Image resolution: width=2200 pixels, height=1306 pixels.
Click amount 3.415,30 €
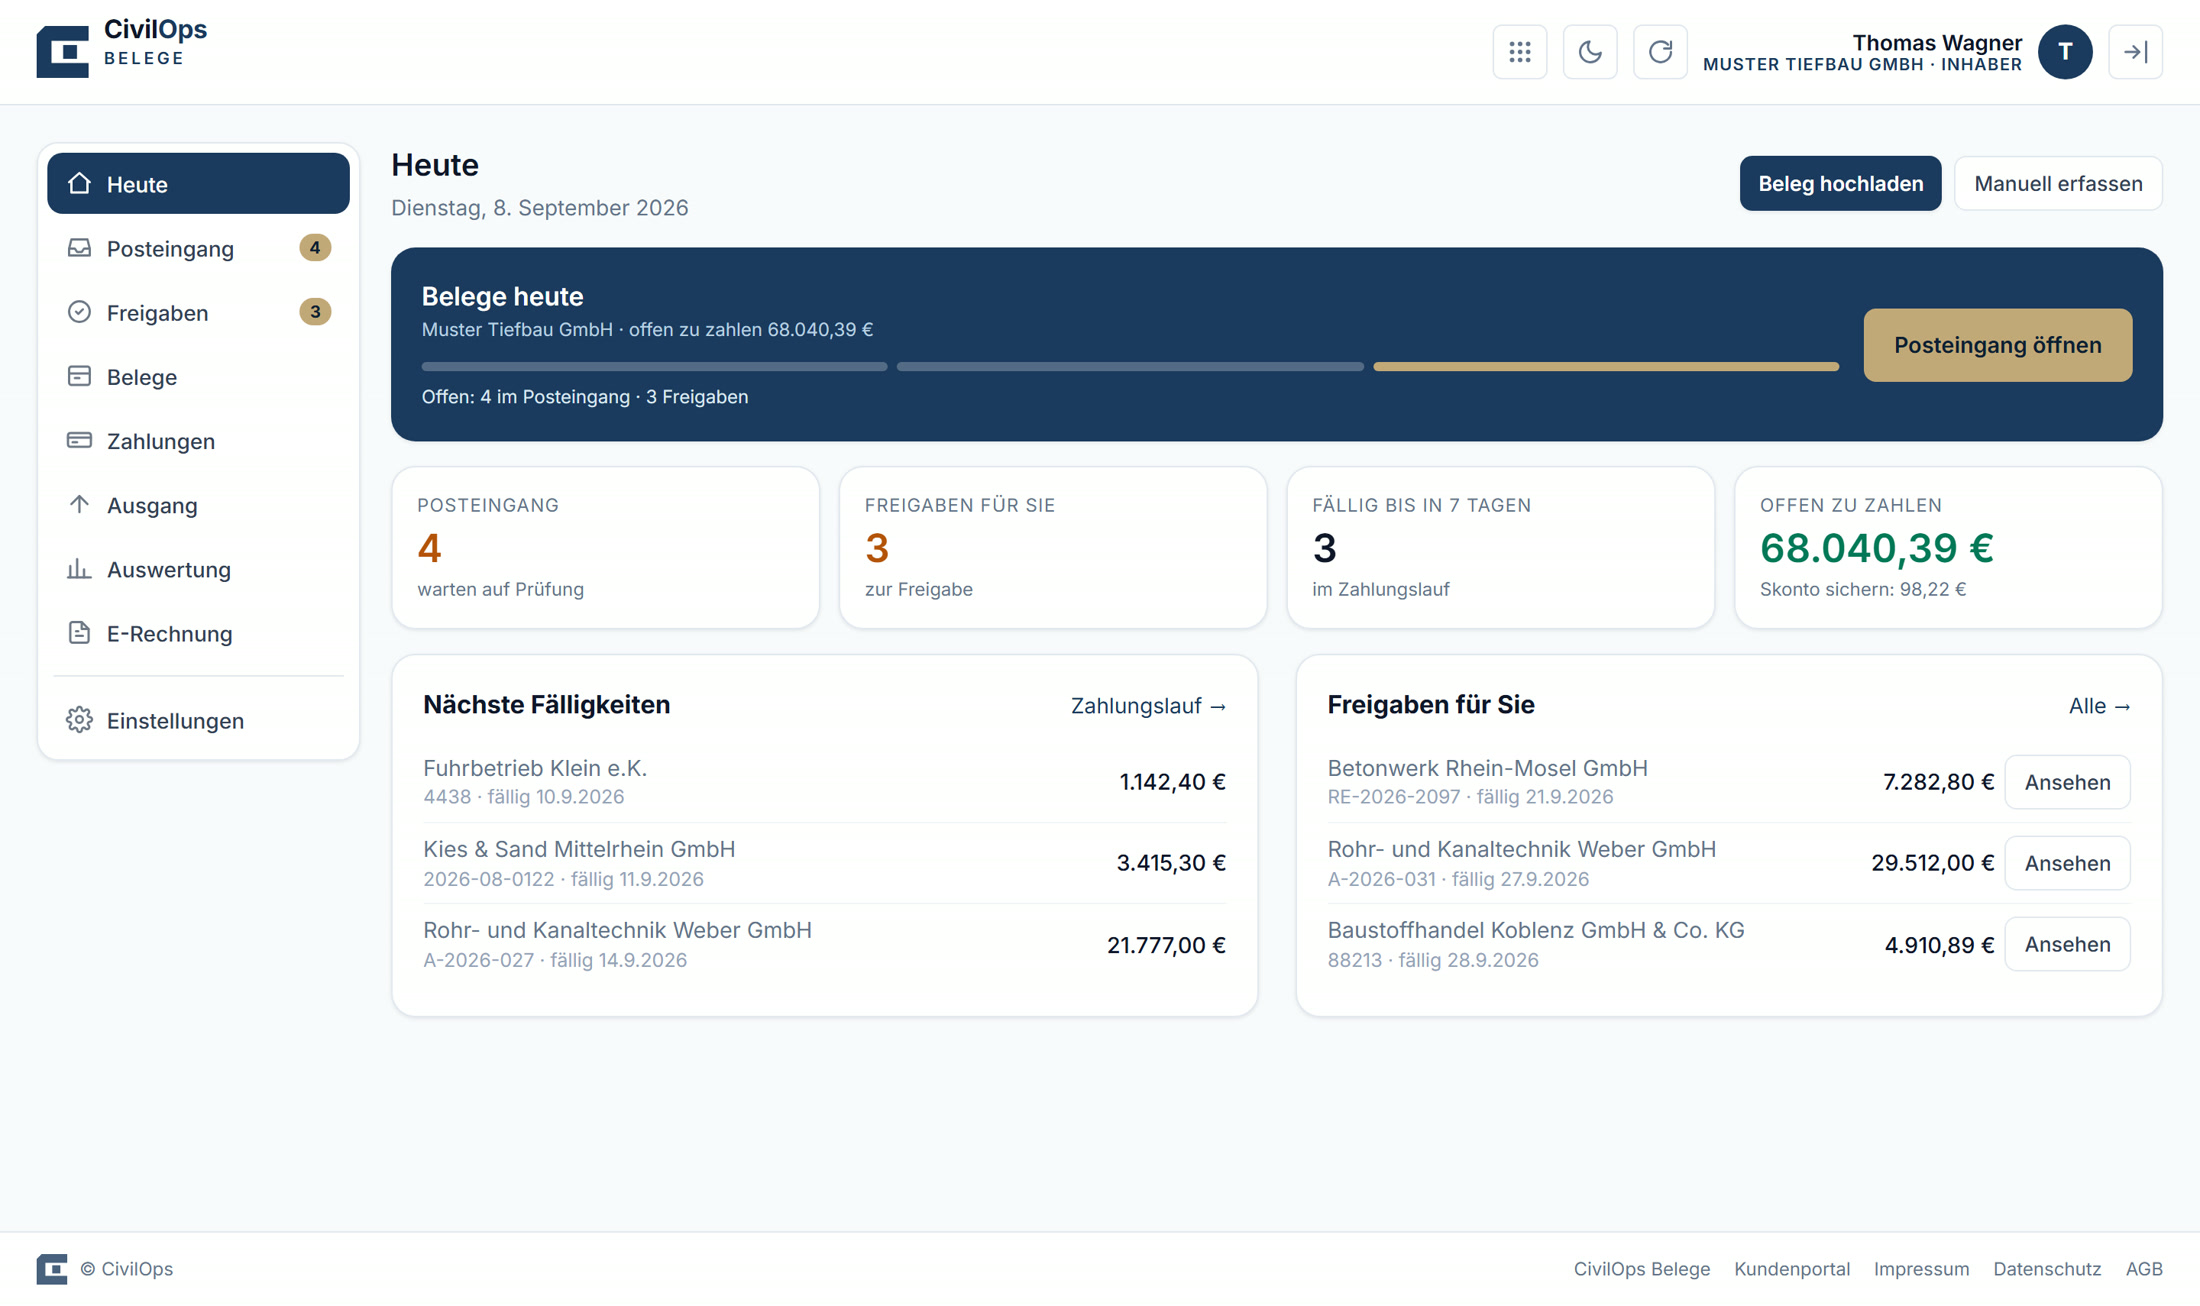tap(1171, 863)
